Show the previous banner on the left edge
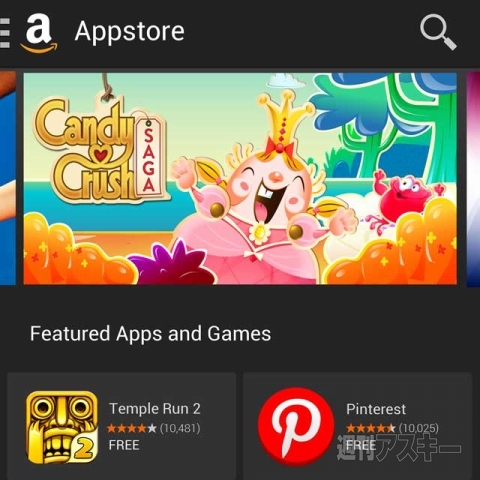 point(8,179)
